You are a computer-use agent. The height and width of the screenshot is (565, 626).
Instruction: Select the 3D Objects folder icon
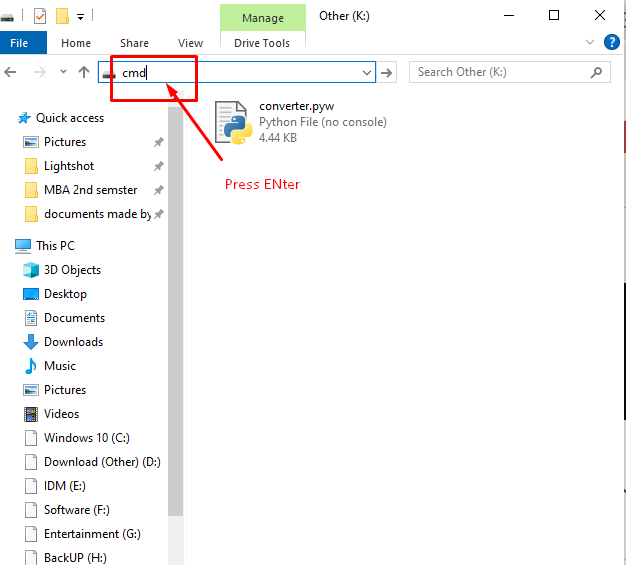point(30,270)
